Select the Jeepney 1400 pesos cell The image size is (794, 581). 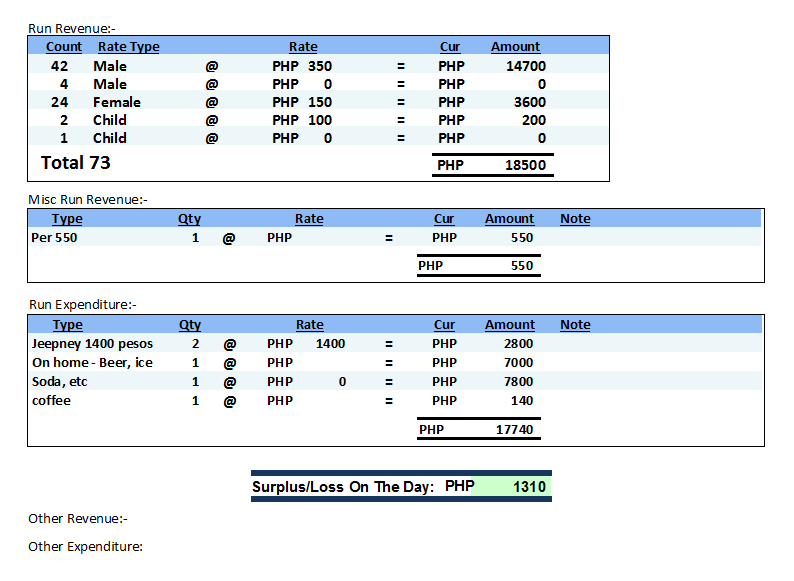92,343
